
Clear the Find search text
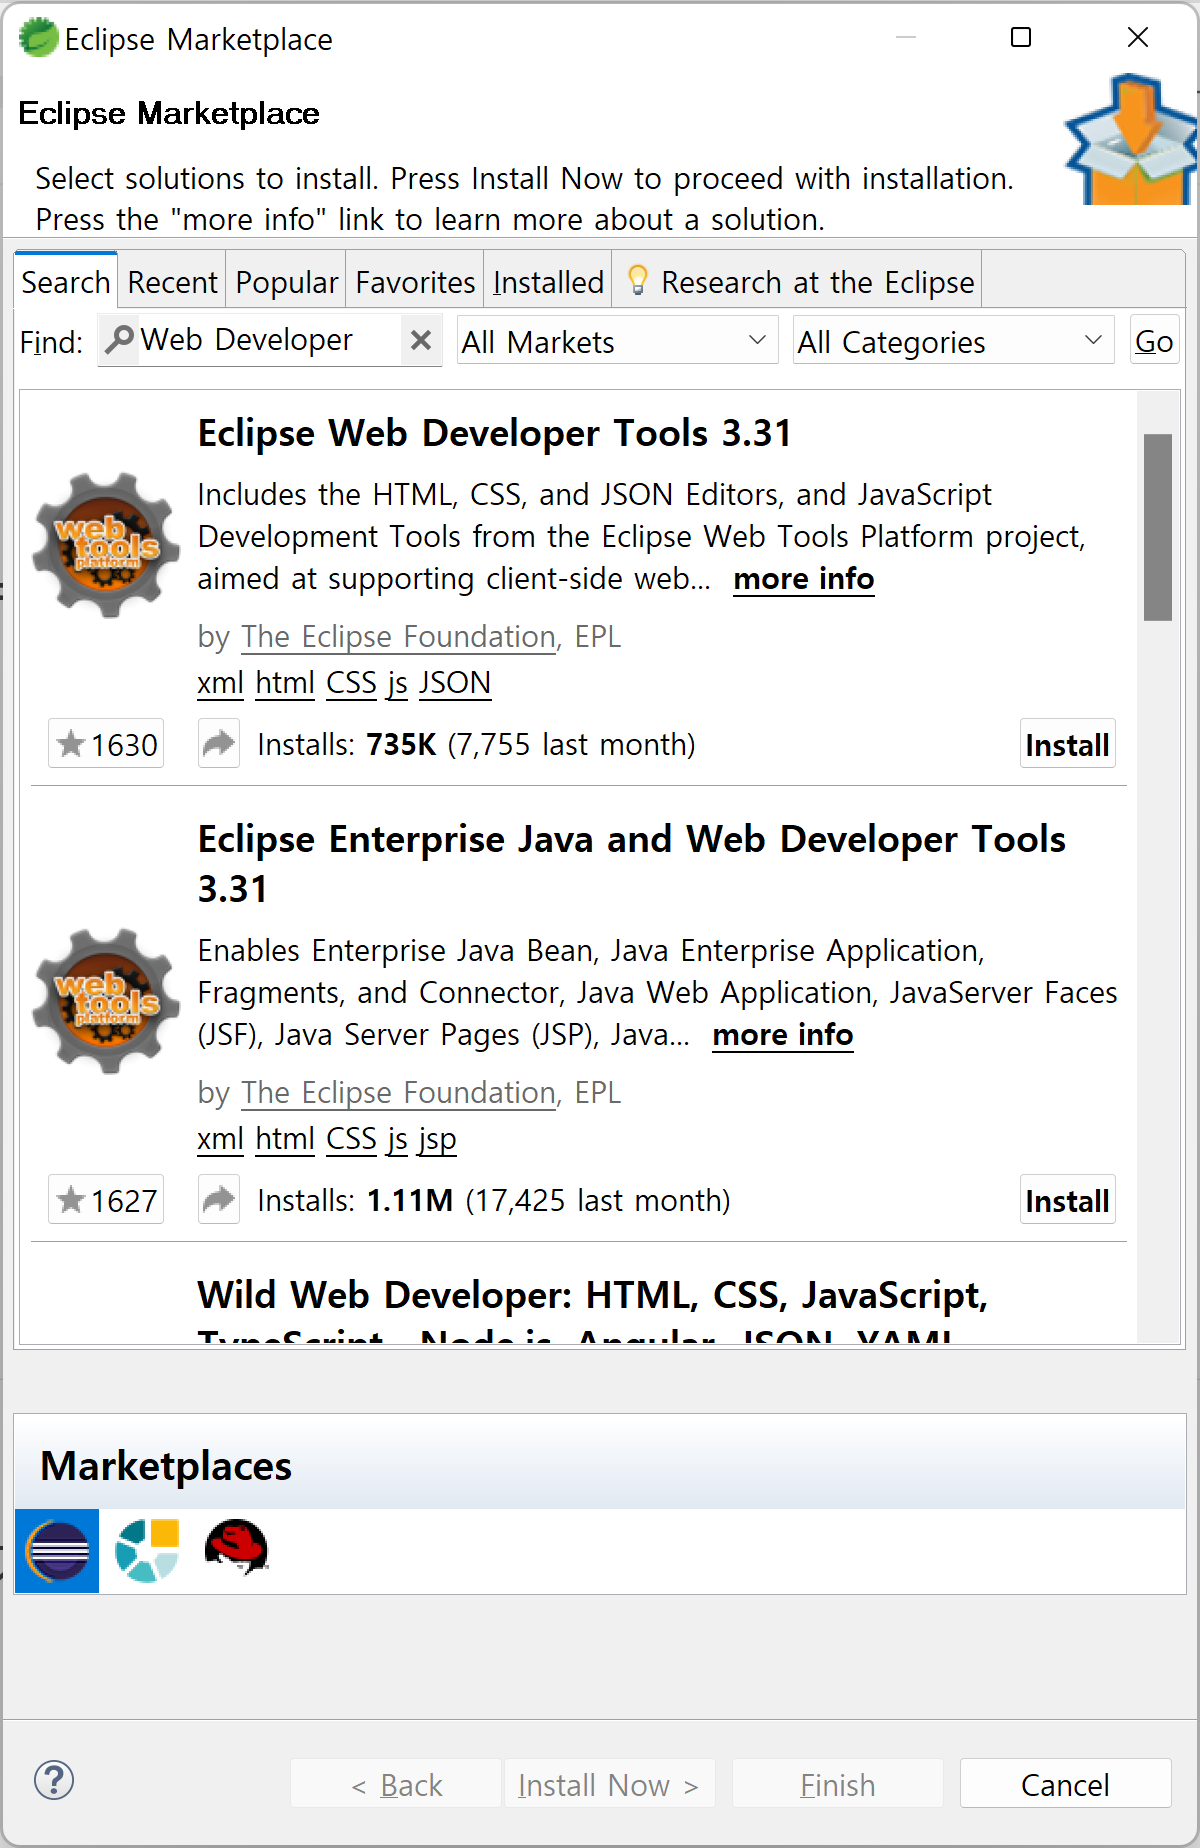(421, 340)
